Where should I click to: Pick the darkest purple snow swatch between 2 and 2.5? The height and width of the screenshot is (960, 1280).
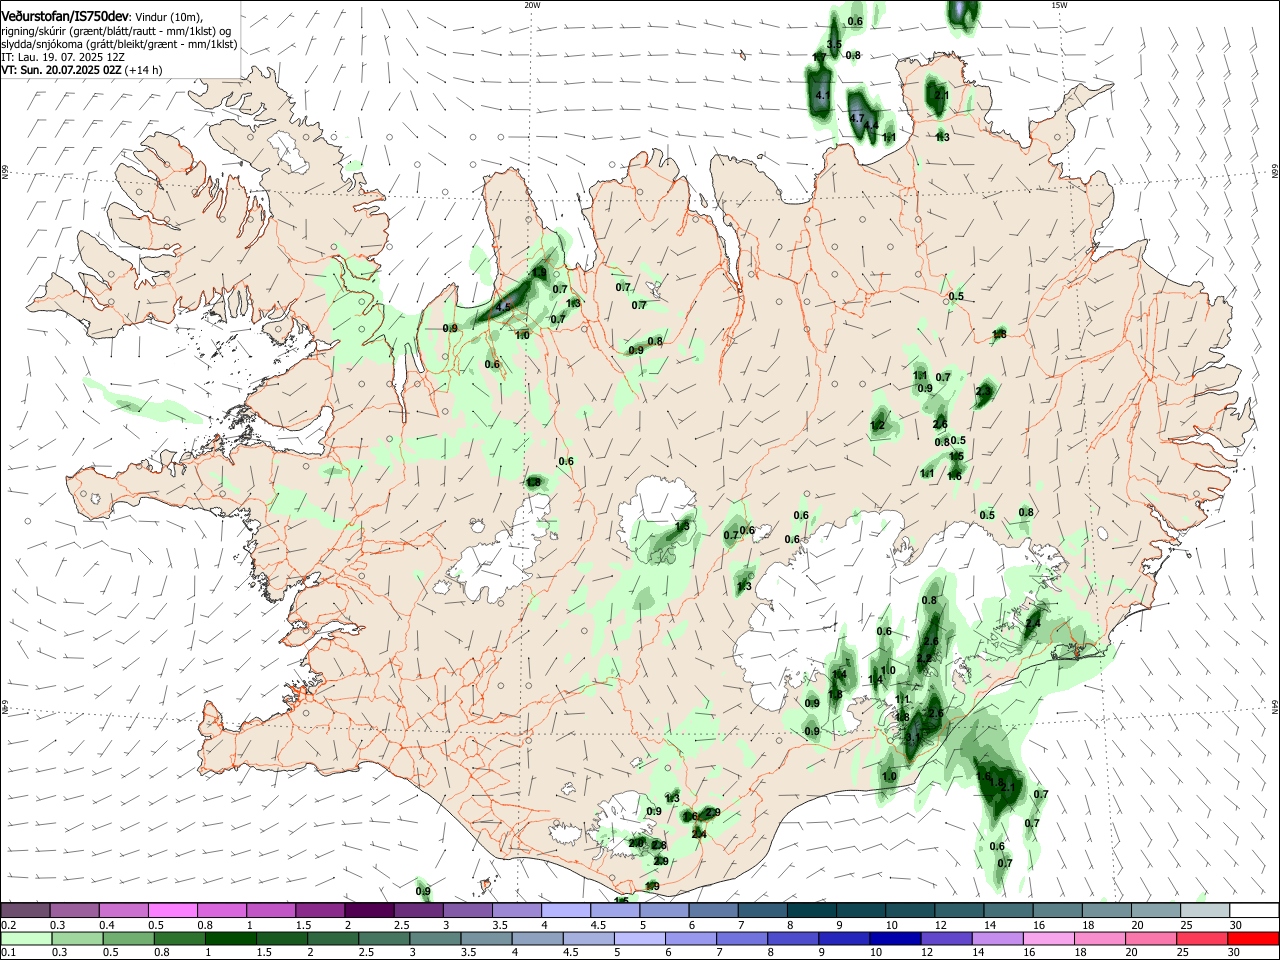coord(370,910)
